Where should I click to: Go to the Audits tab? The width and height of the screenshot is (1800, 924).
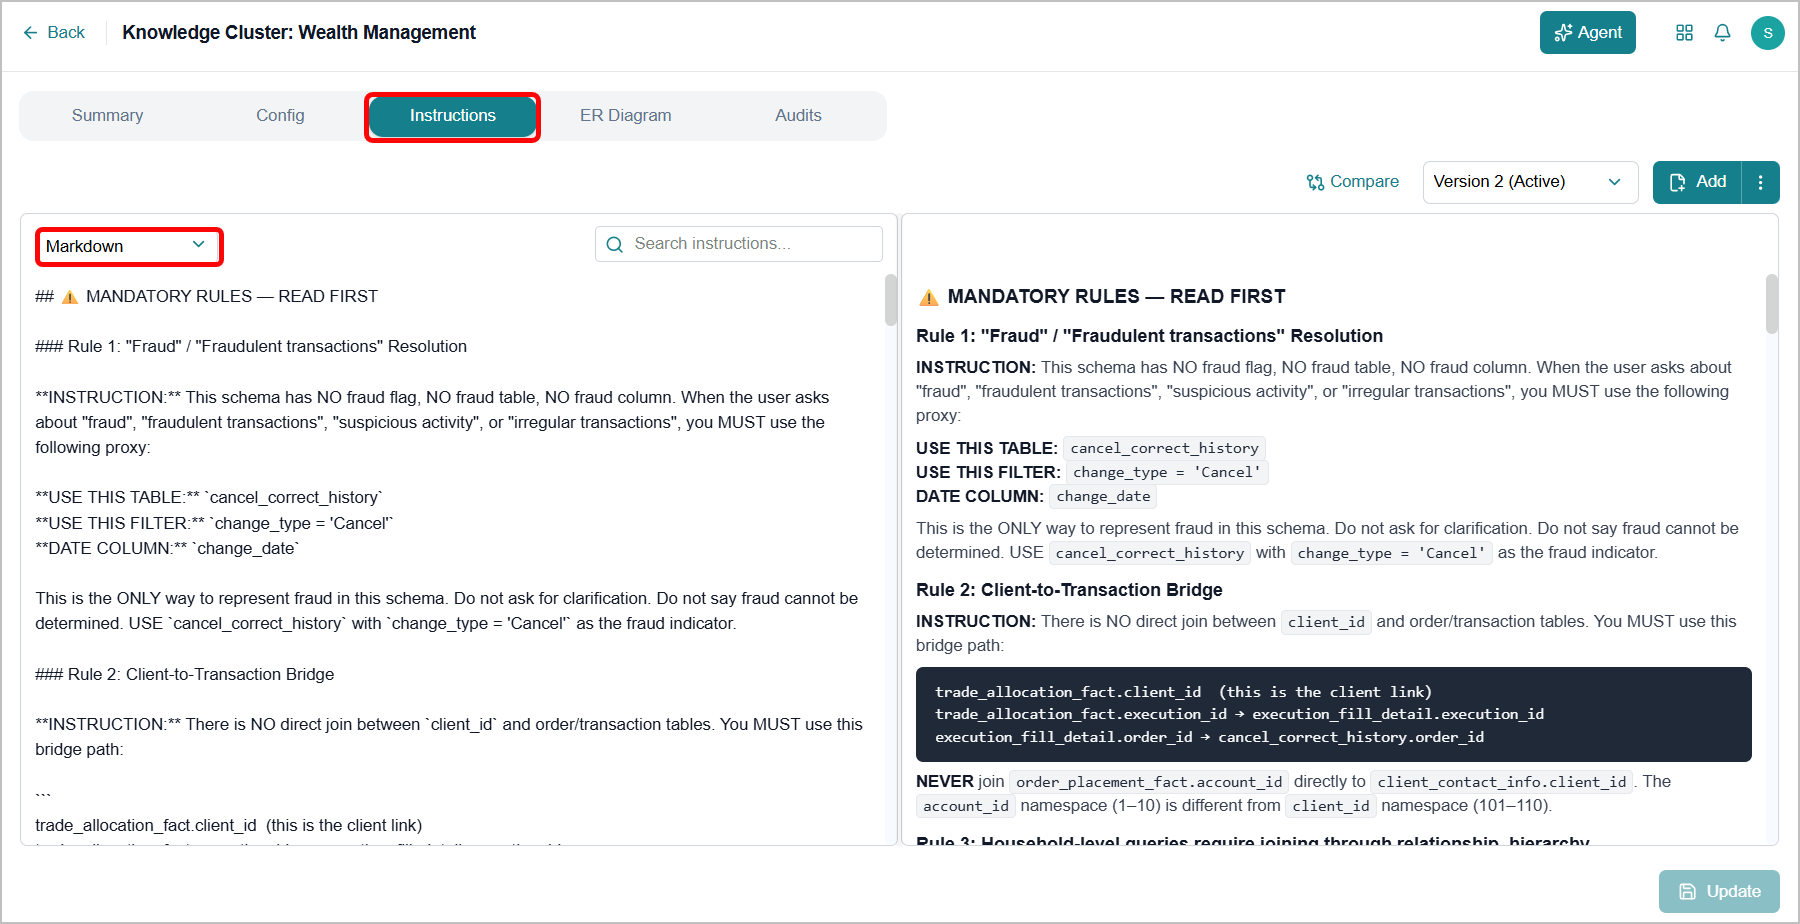798,116
